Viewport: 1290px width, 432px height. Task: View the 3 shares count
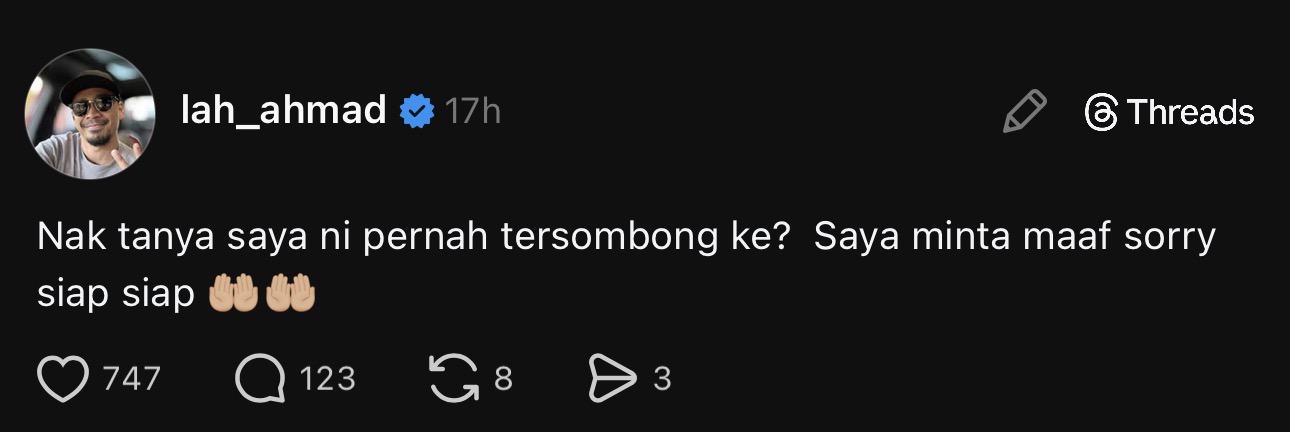pos(662,379)
